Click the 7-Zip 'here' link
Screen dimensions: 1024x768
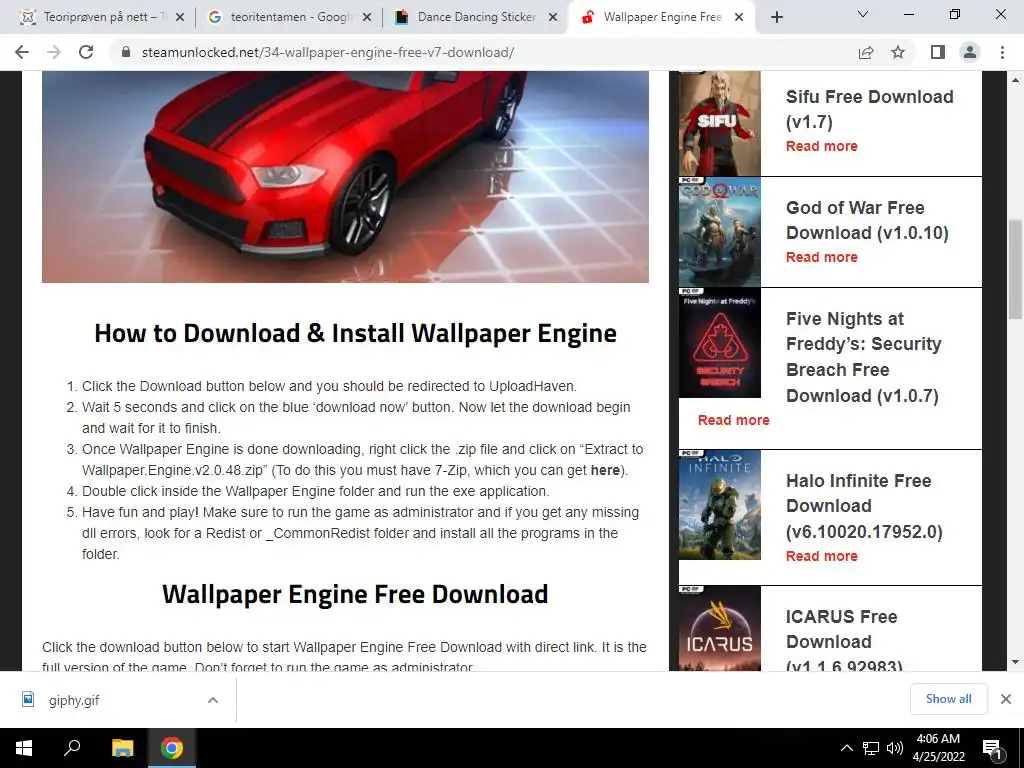(x=605, y=470)
